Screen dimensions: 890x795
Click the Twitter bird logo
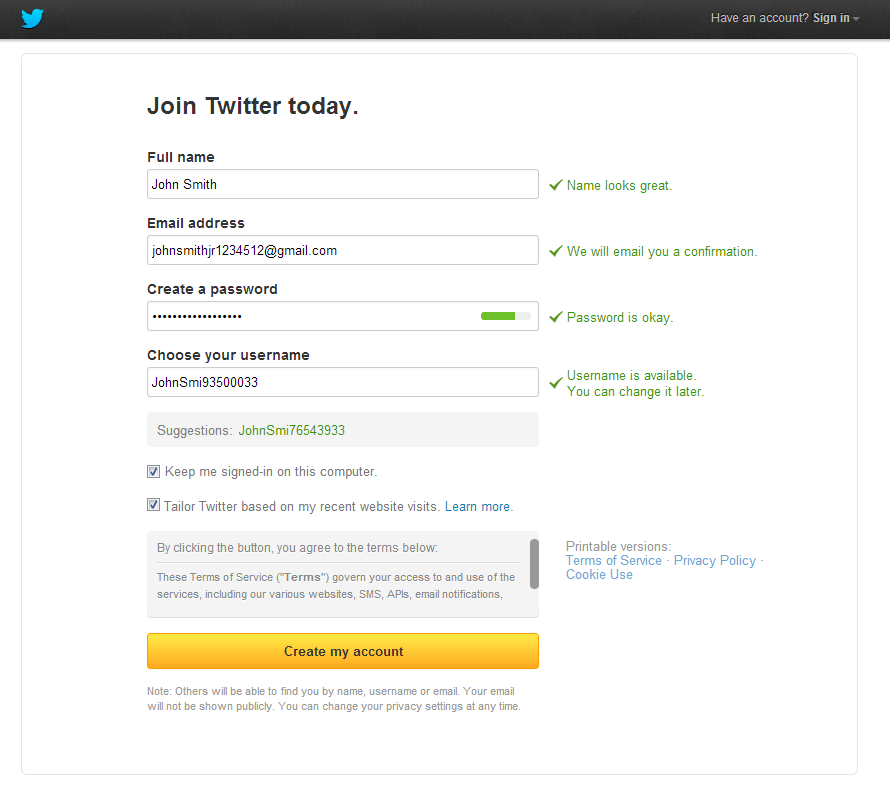(31, 18)
